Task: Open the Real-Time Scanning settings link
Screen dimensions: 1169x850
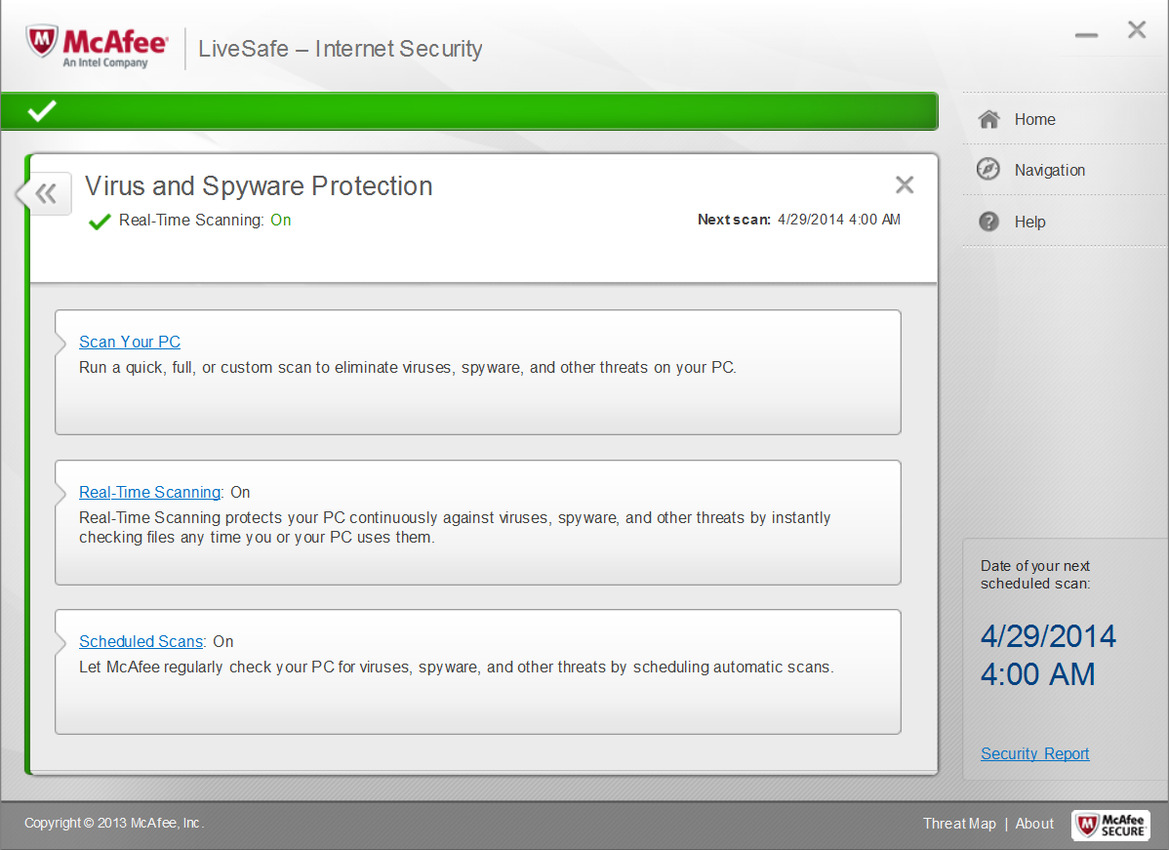Action: tap(150, 492)
